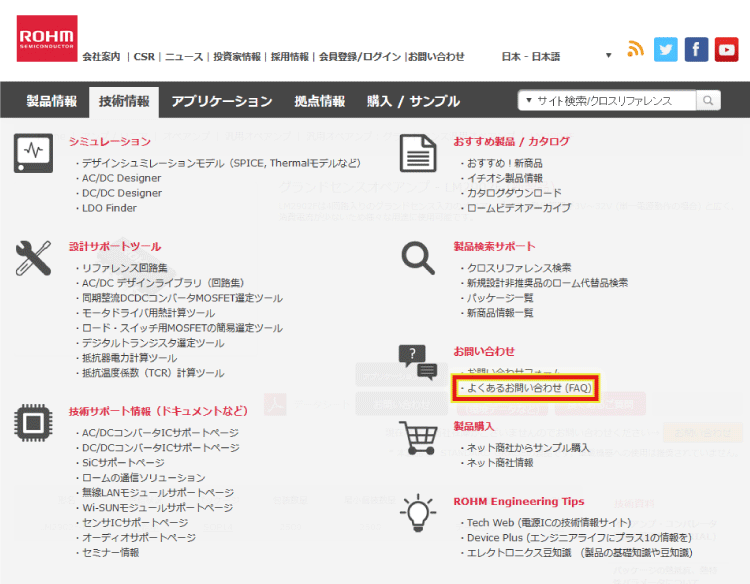Open 会員登録/ログイン link
This screenshot has height=584, width=750.
coord(360,56)
